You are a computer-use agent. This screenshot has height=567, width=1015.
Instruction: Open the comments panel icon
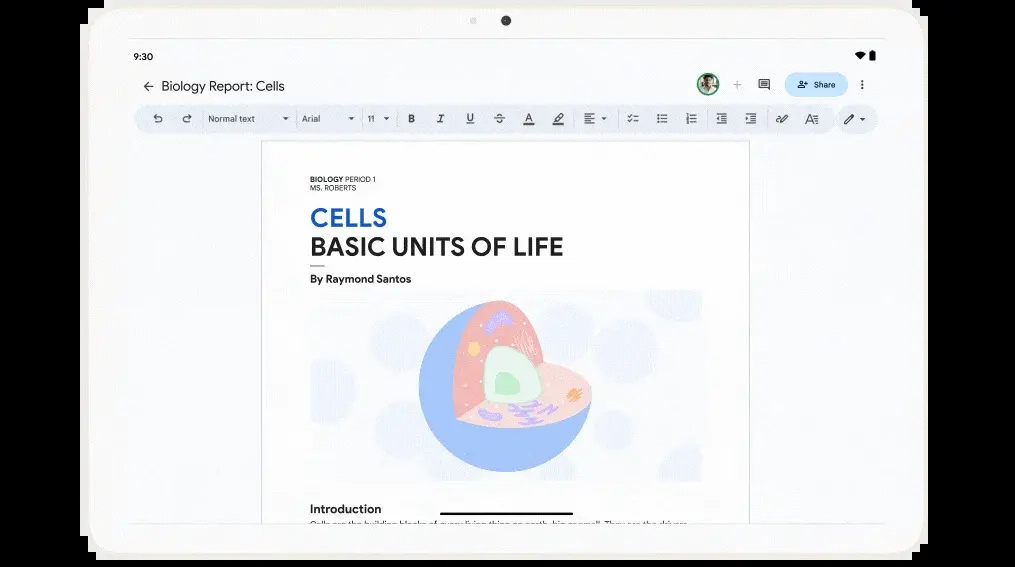tap(764, 85)
